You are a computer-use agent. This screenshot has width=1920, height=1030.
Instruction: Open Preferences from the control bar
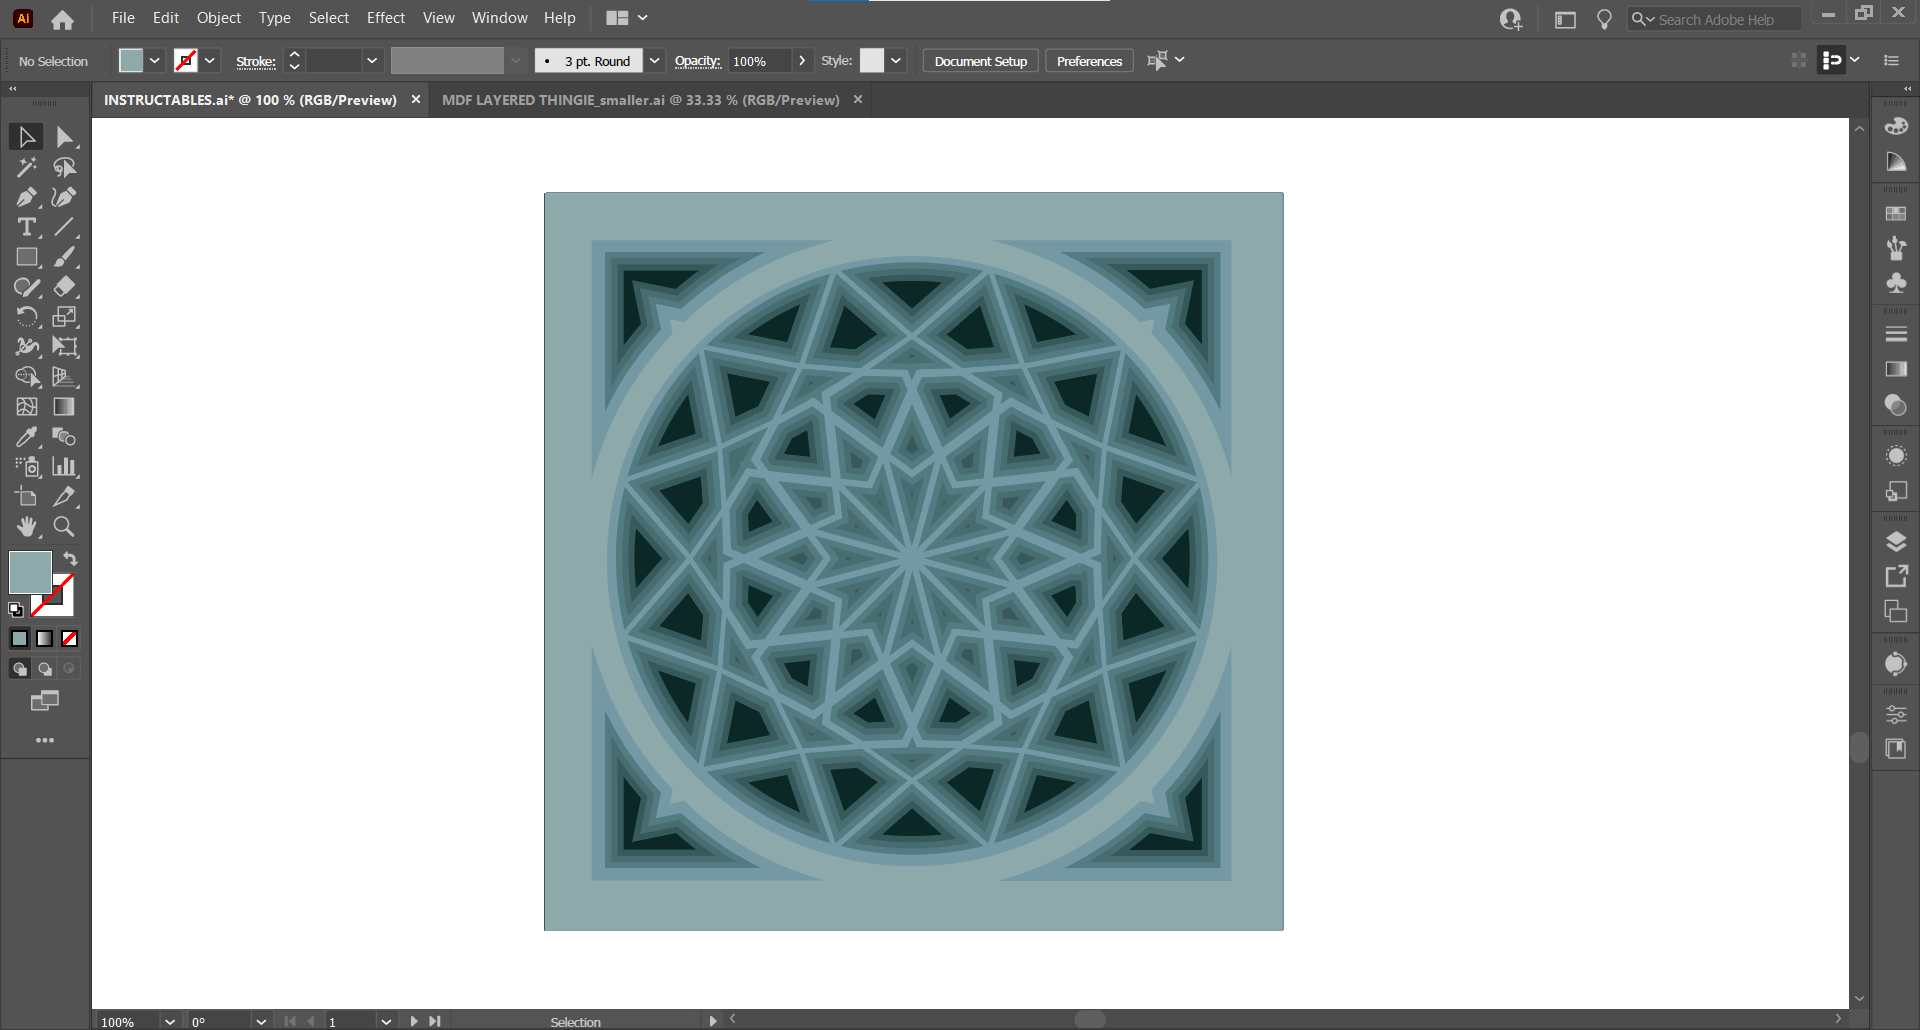tap(1088, 60)
